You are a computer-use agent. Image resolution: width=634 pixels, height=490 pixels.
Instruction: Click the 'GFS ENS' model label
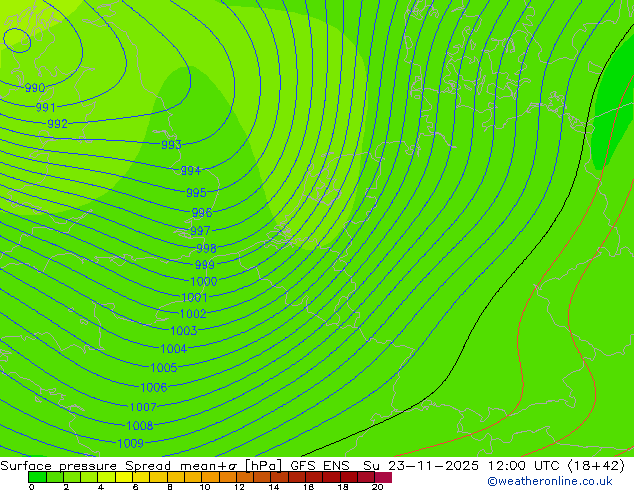(320, 466)
